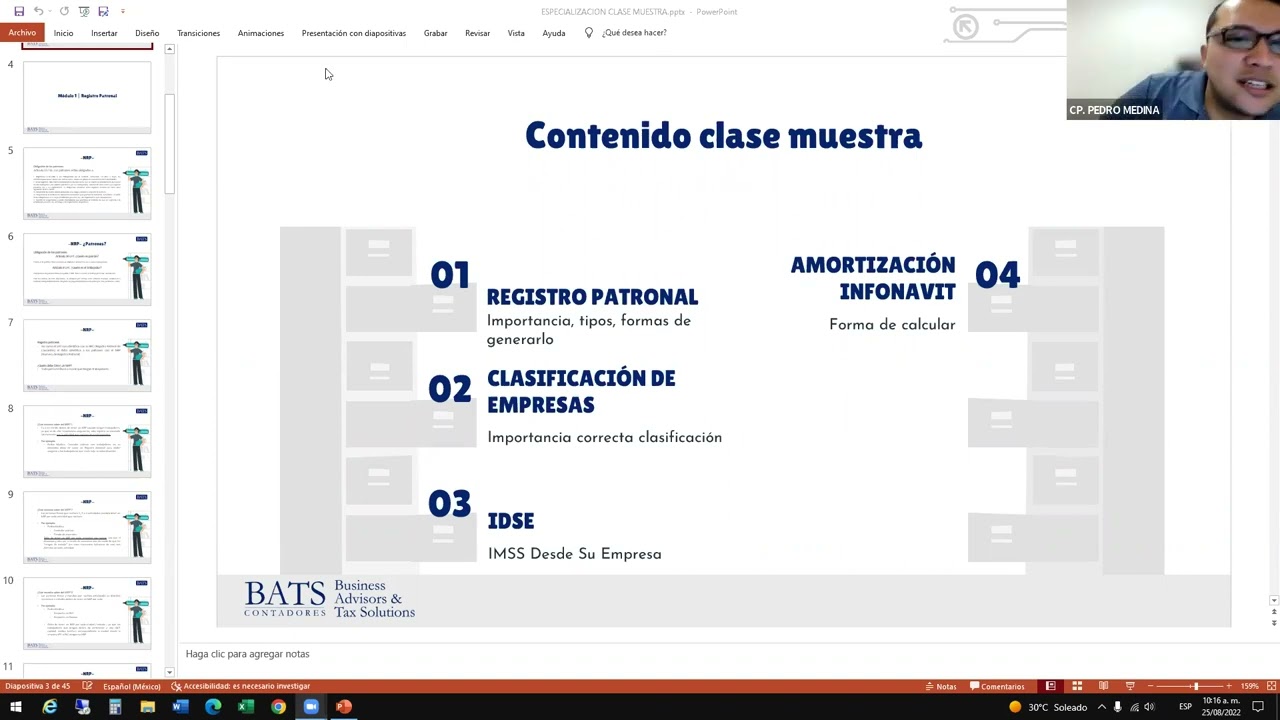The image size is (1280, 720).
Task: Select Normal view button in status bar
Action: pos(1051,686)
